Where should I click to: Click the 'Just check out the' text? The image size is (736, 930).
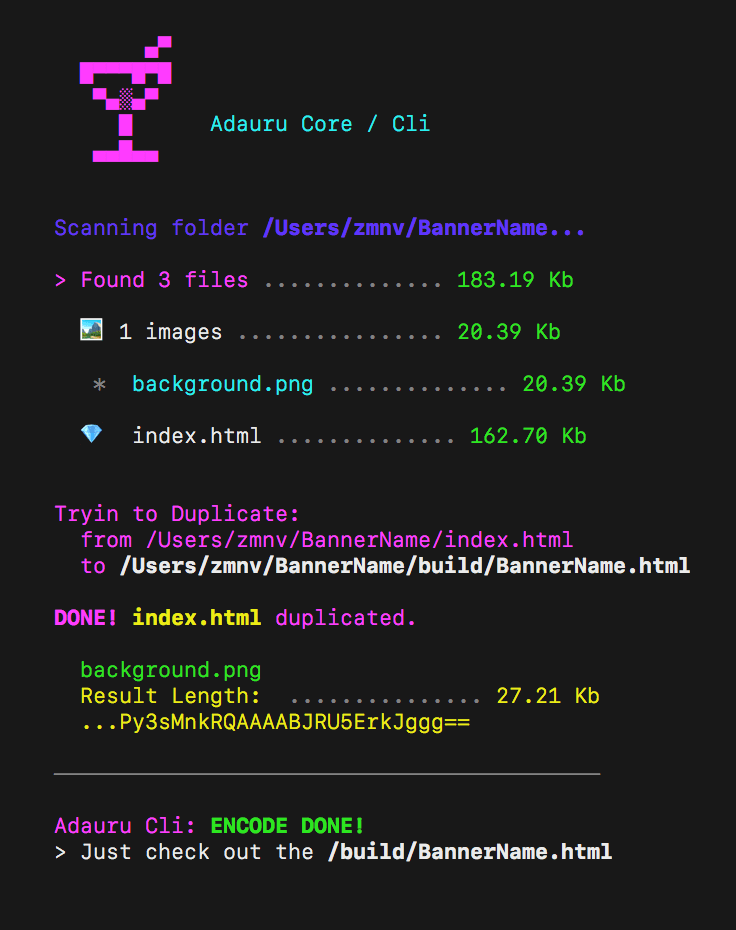coord(197,852)
